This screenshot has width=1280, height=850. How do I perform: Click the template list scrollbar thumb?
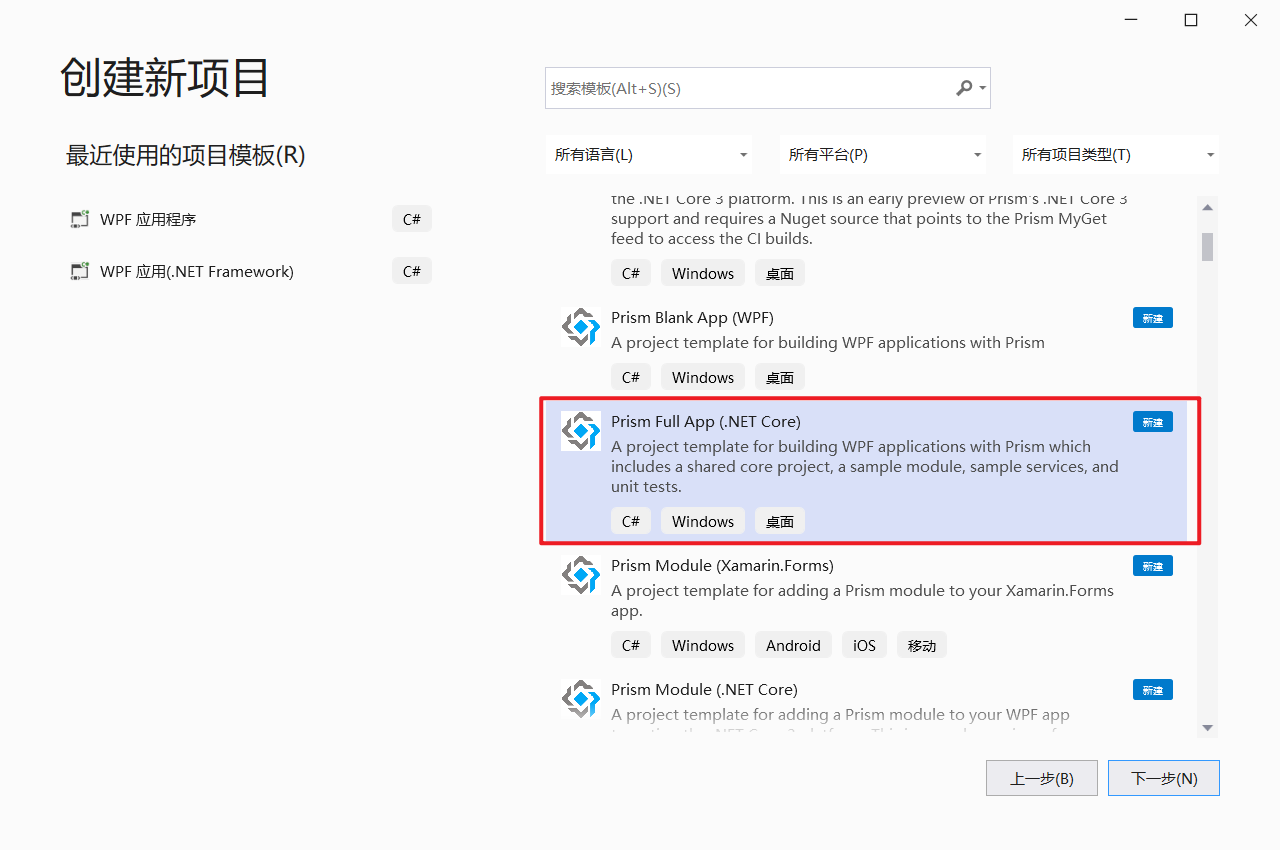[1207, 246]
